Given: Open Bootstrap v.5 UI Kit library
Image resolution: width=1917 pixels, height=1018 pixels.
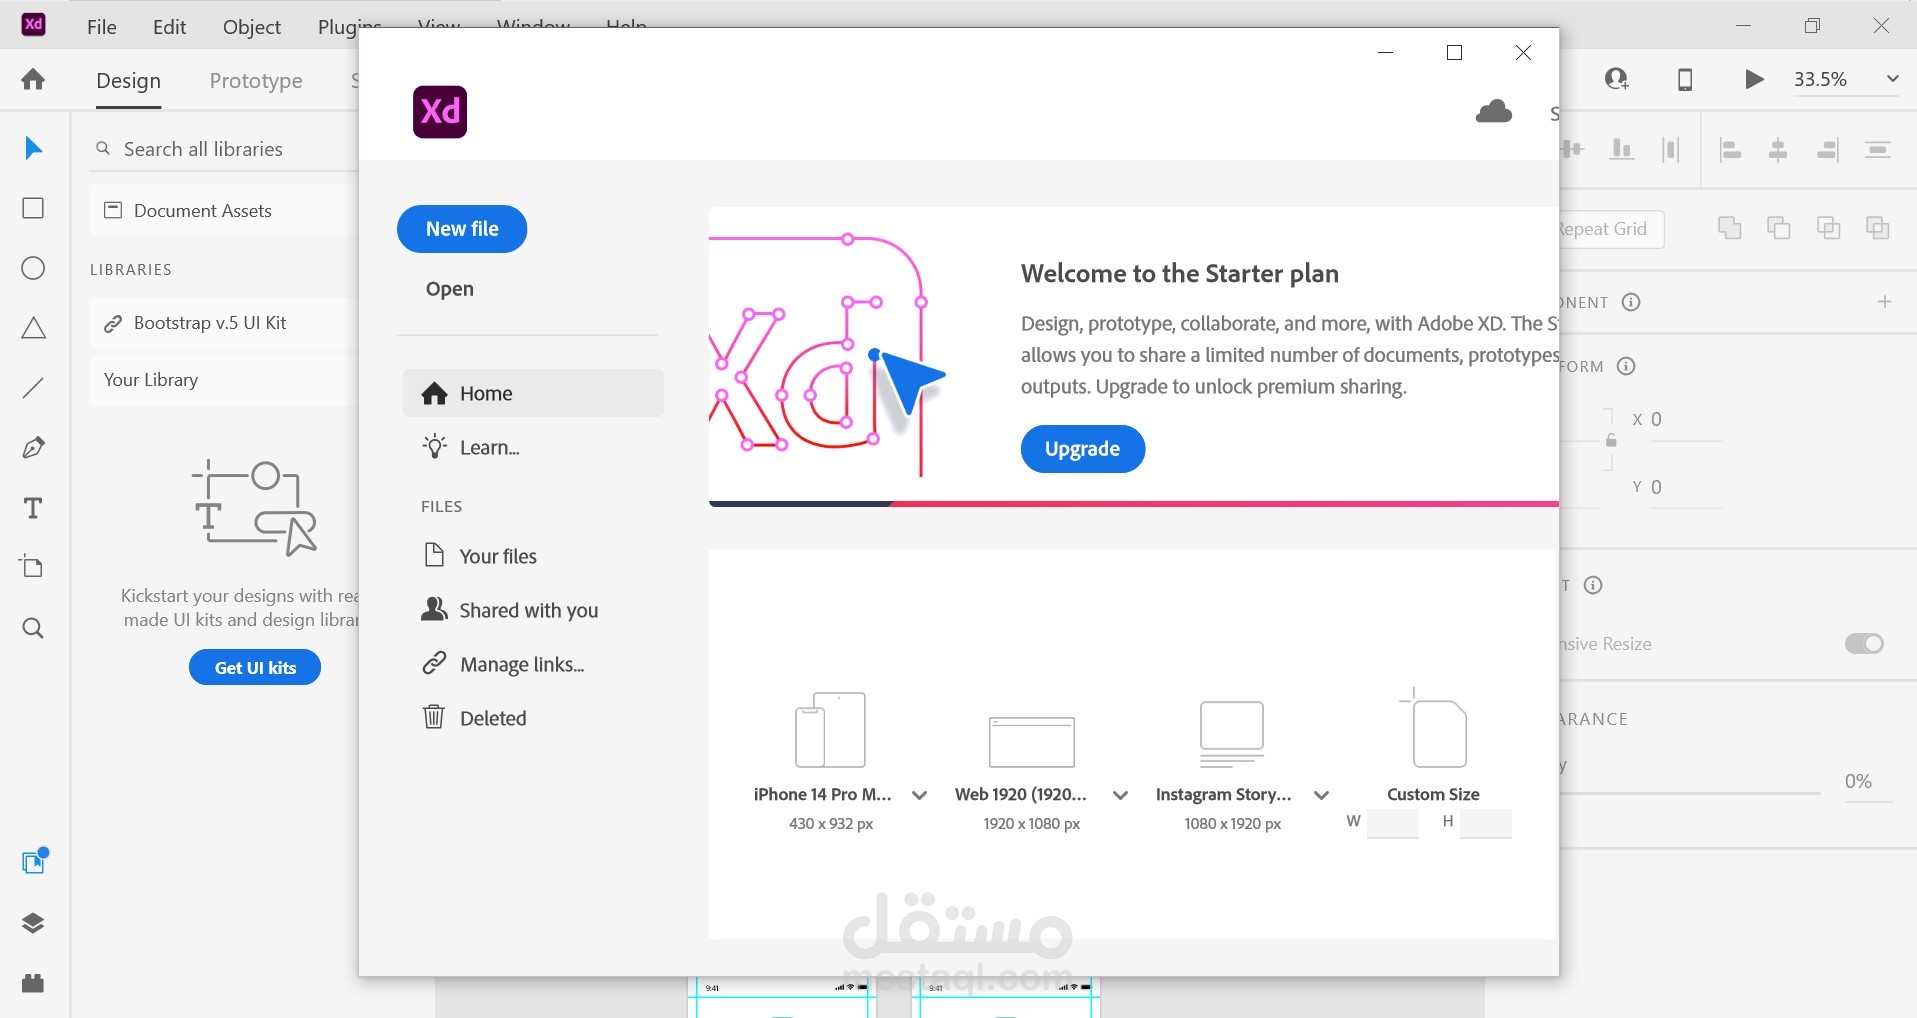Looking at the screenshot, I should pyautogui.click(x=224, y=323).
